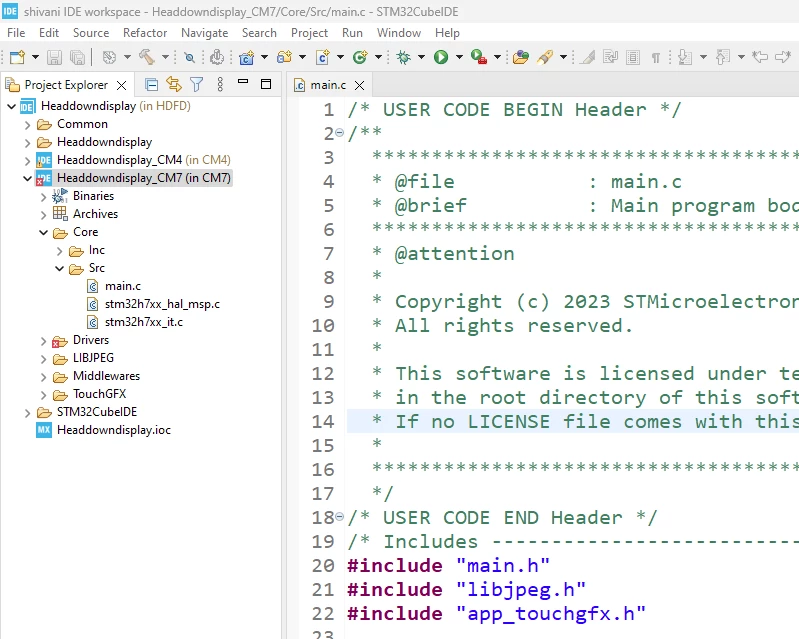Viewport: 799px width, 639px height.
Task: Toggle the block selection mode icon
Action: click(x=633, y=57)
